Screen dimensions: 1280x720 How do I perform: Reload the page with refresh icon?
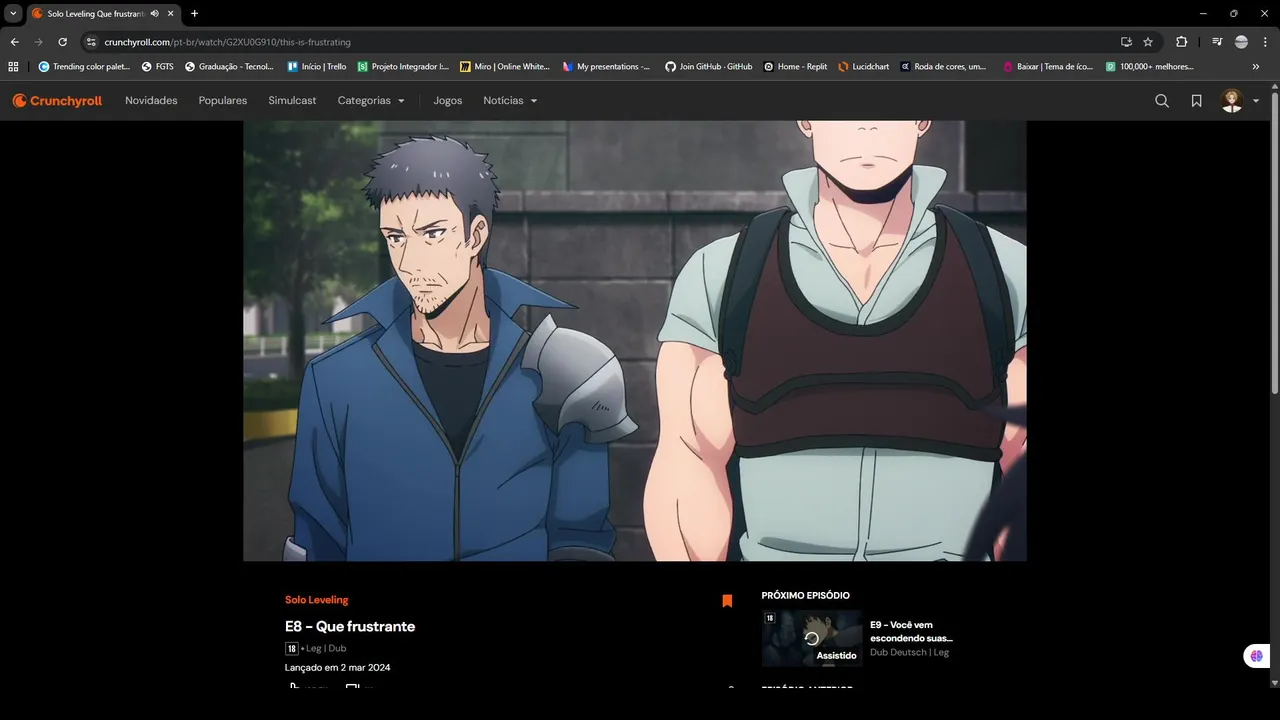point(62,42)
